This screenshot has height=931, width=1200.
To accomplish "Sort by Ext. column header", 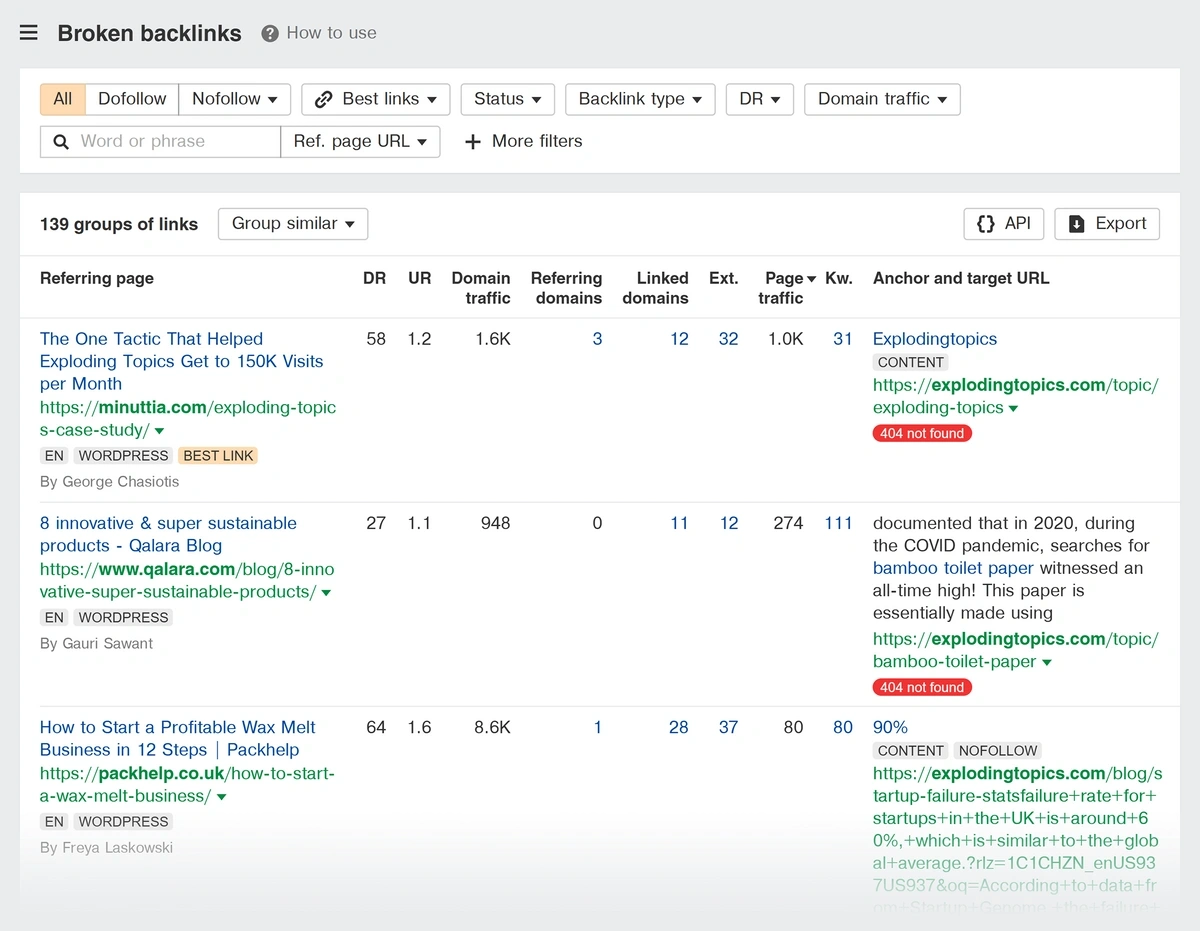I will click(x=724, y=278).
